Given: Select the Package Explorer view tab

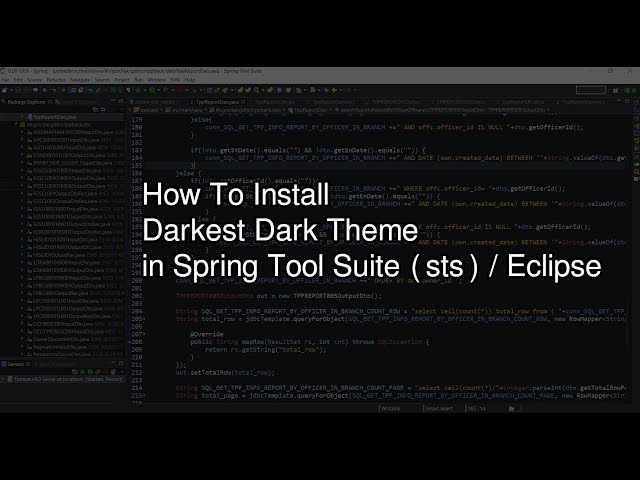Looking at the screenshot, I should 27,102.
